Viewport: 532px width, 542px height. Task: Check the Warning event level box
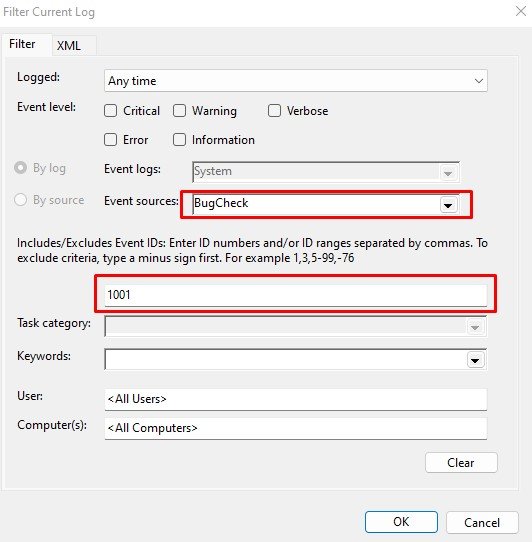179,111
